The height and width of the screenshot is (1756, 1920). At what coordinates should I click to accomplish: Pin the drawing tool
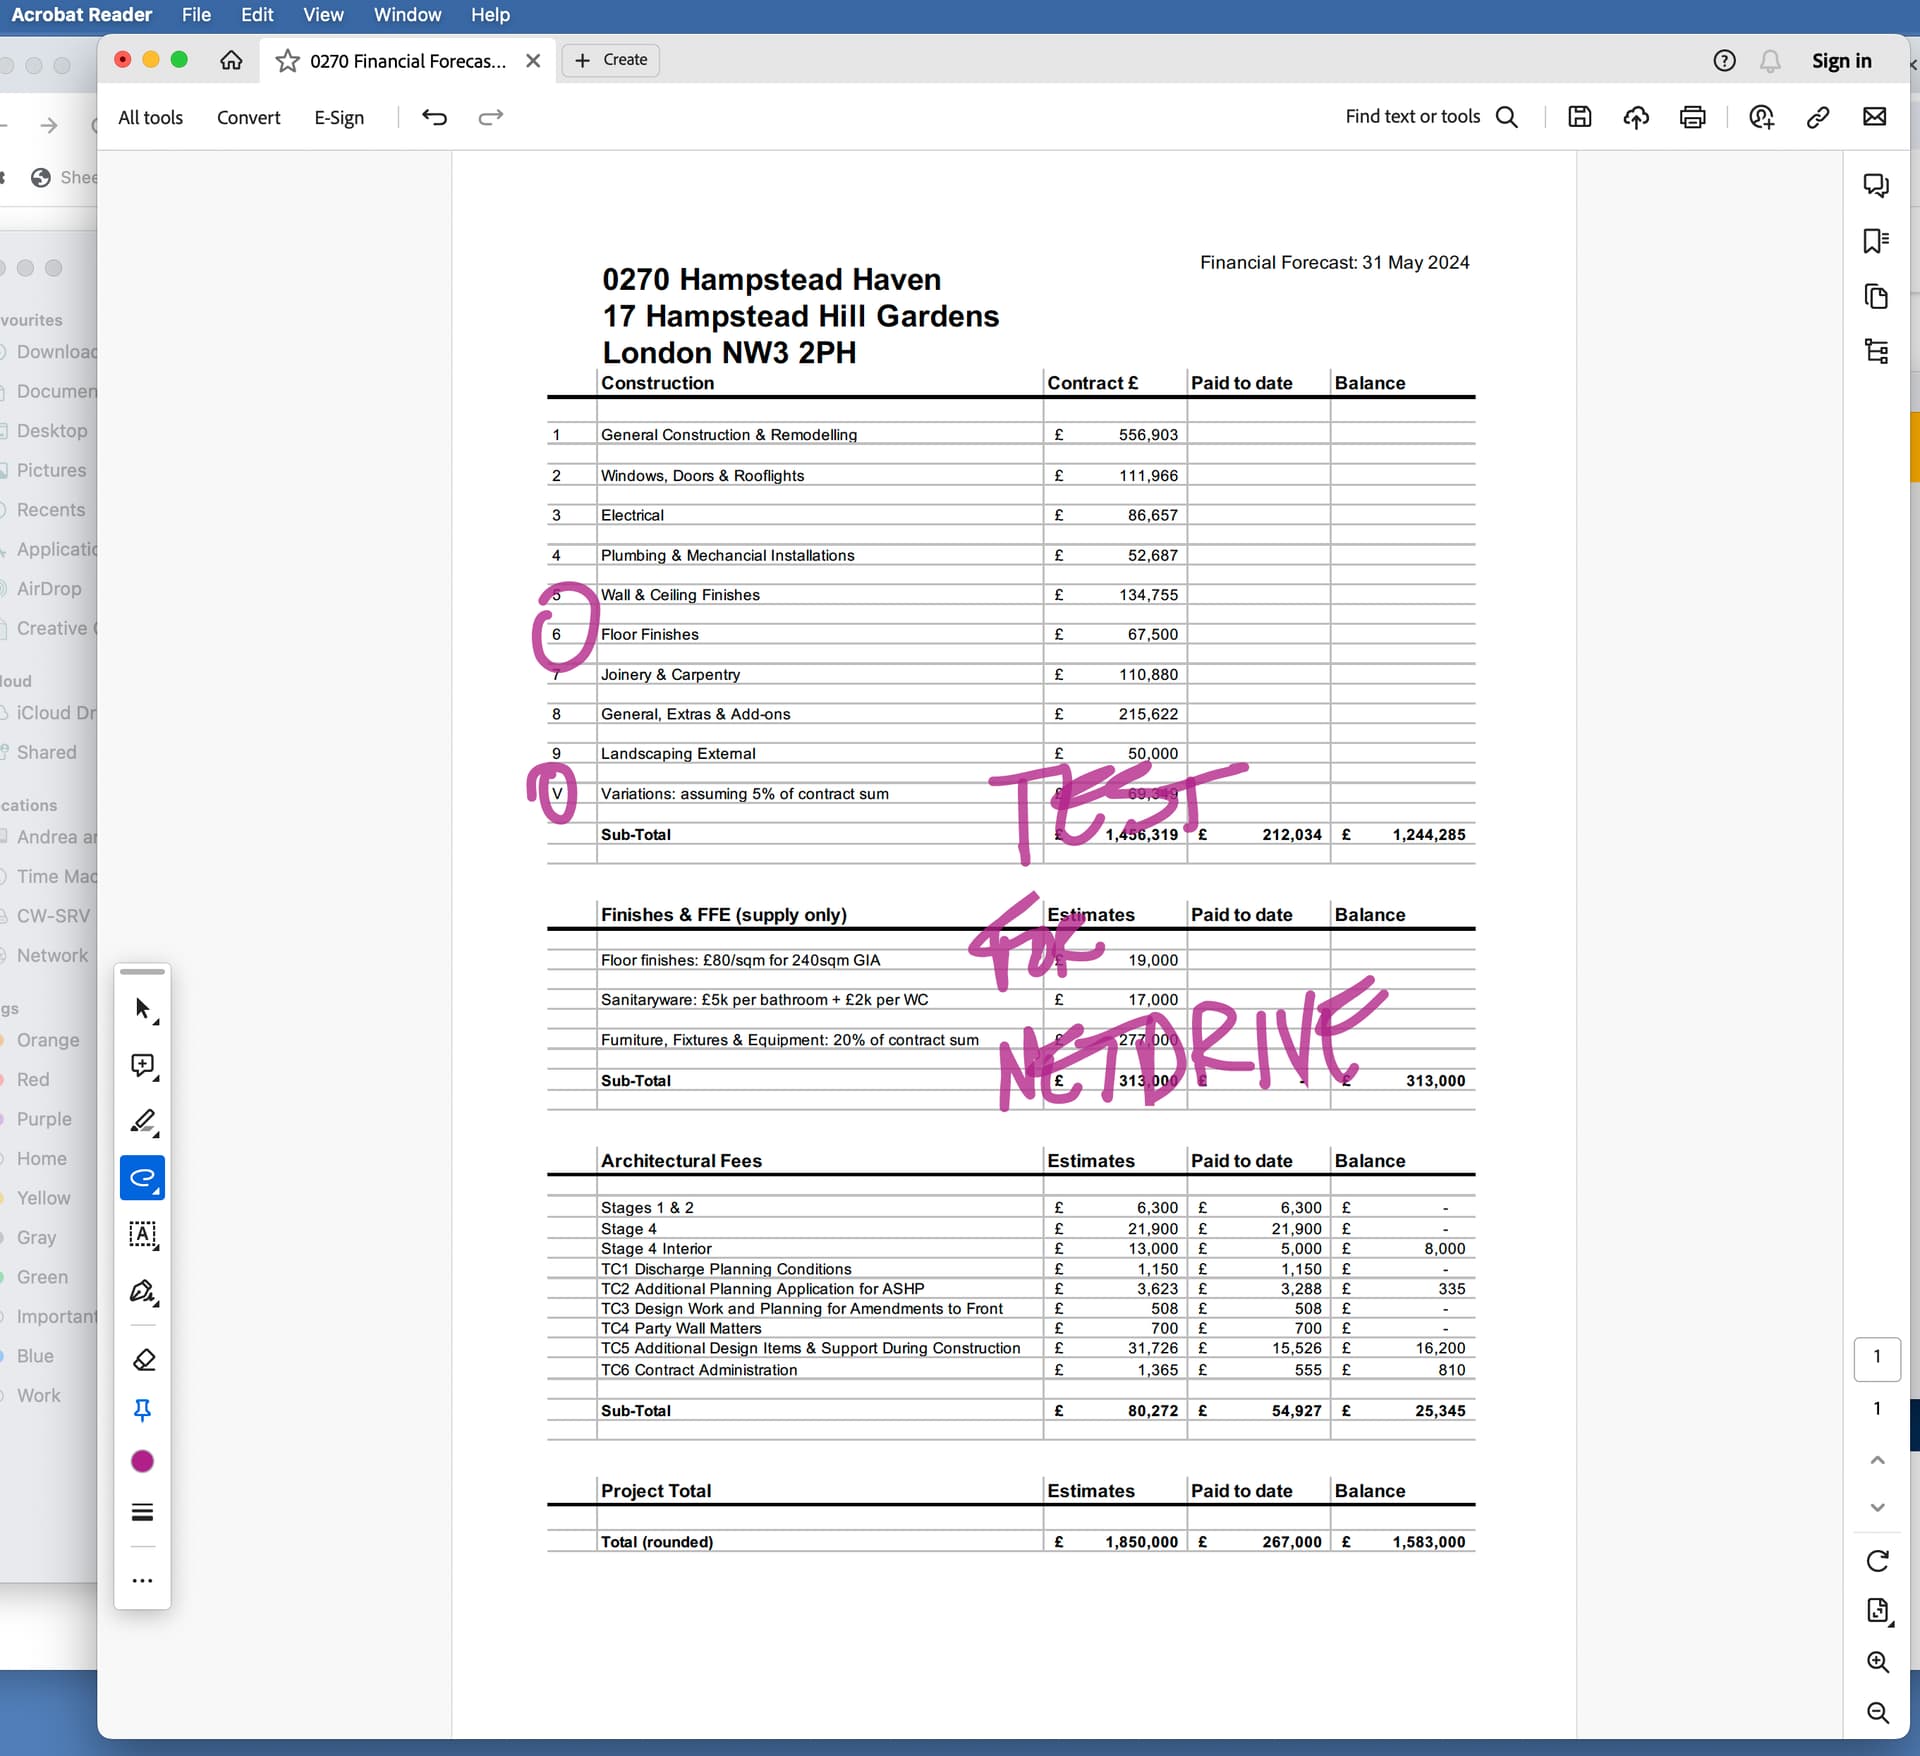(143, 1410)
